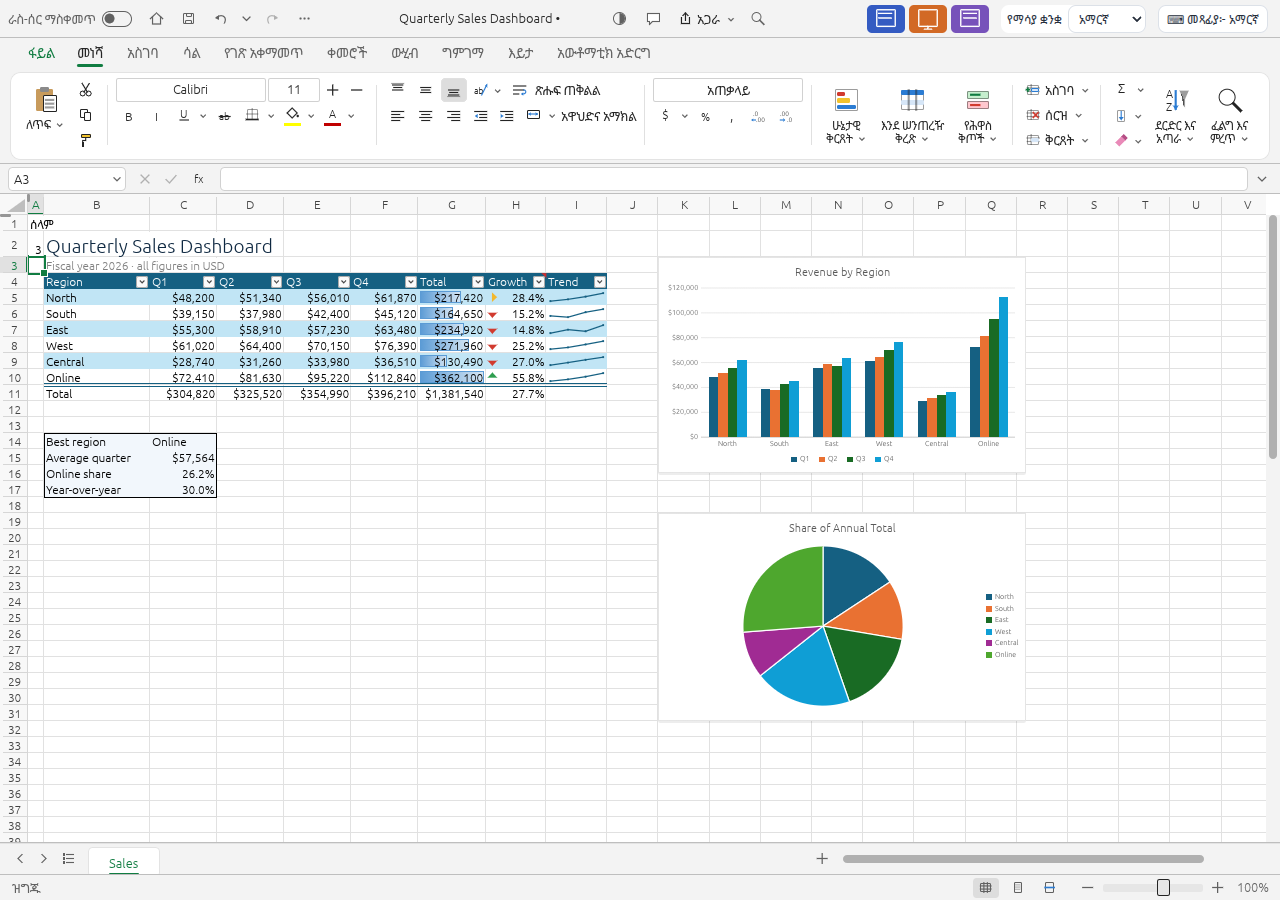The height and width of the screenshot is (900, 1280).
Task: Apply the red font color swatch
Action: pyautogui.click(x=332, y=116)
